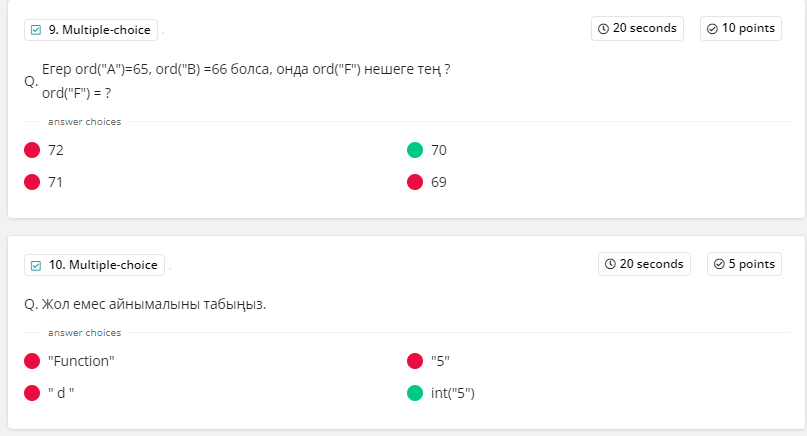
Task: Open the 10 points setting badge
Action: click(741, 28)
